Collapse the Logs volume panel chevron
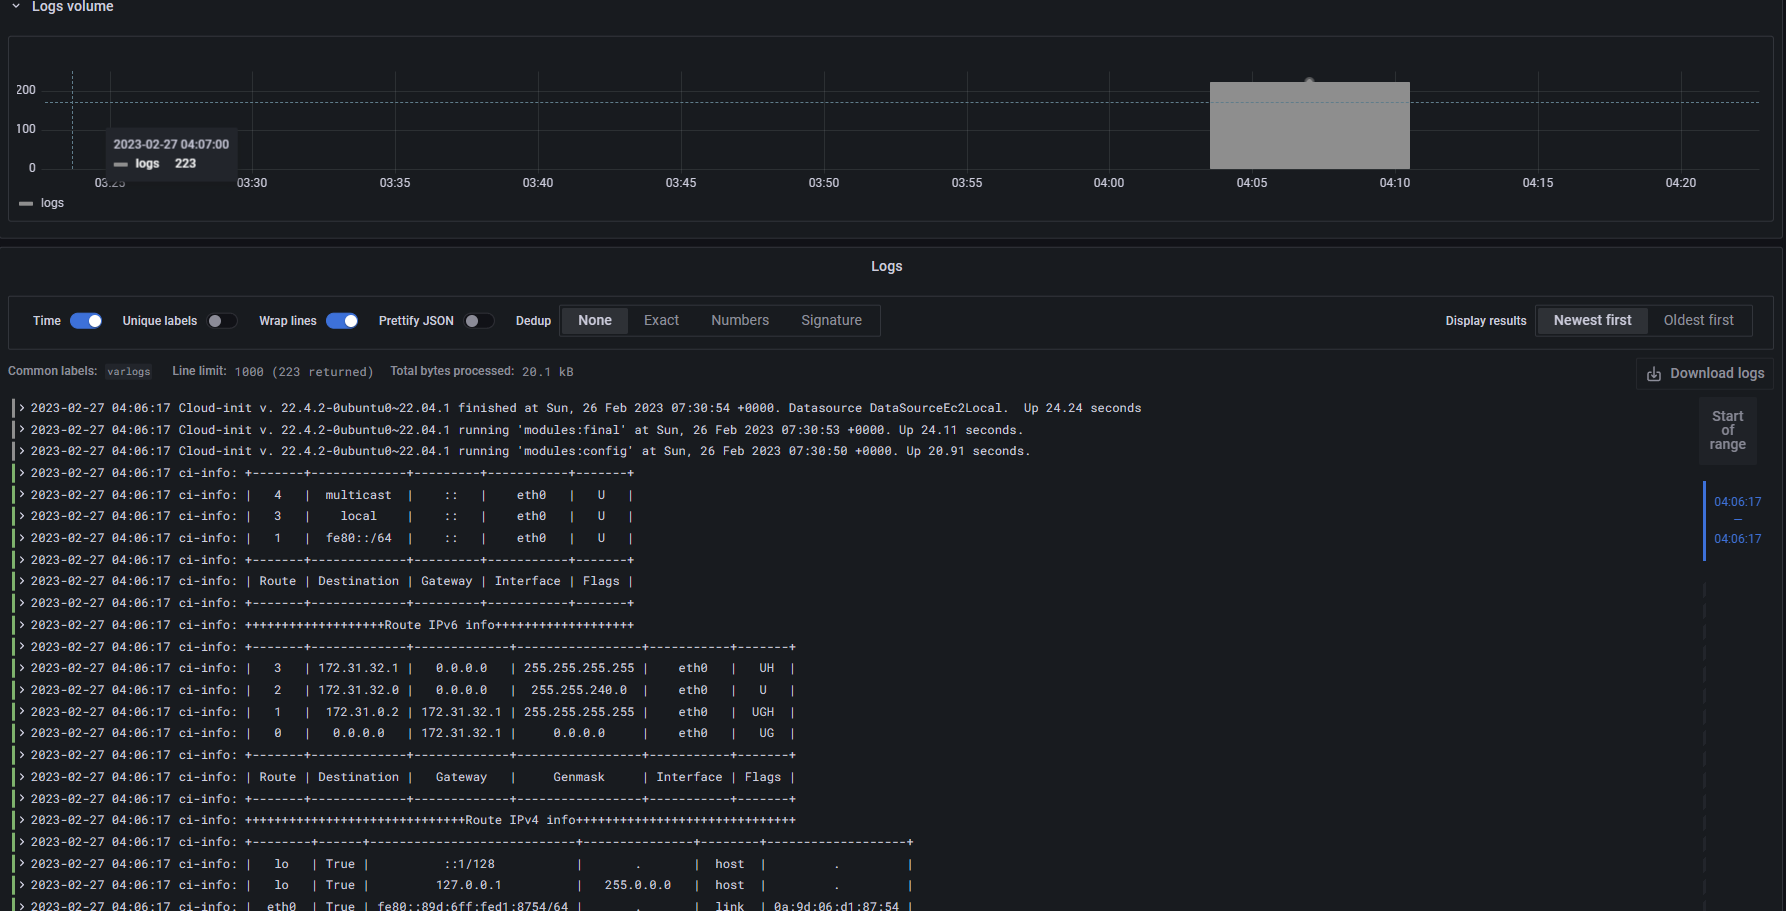Screen dimensions: 1786x911 tap(16, 6)
